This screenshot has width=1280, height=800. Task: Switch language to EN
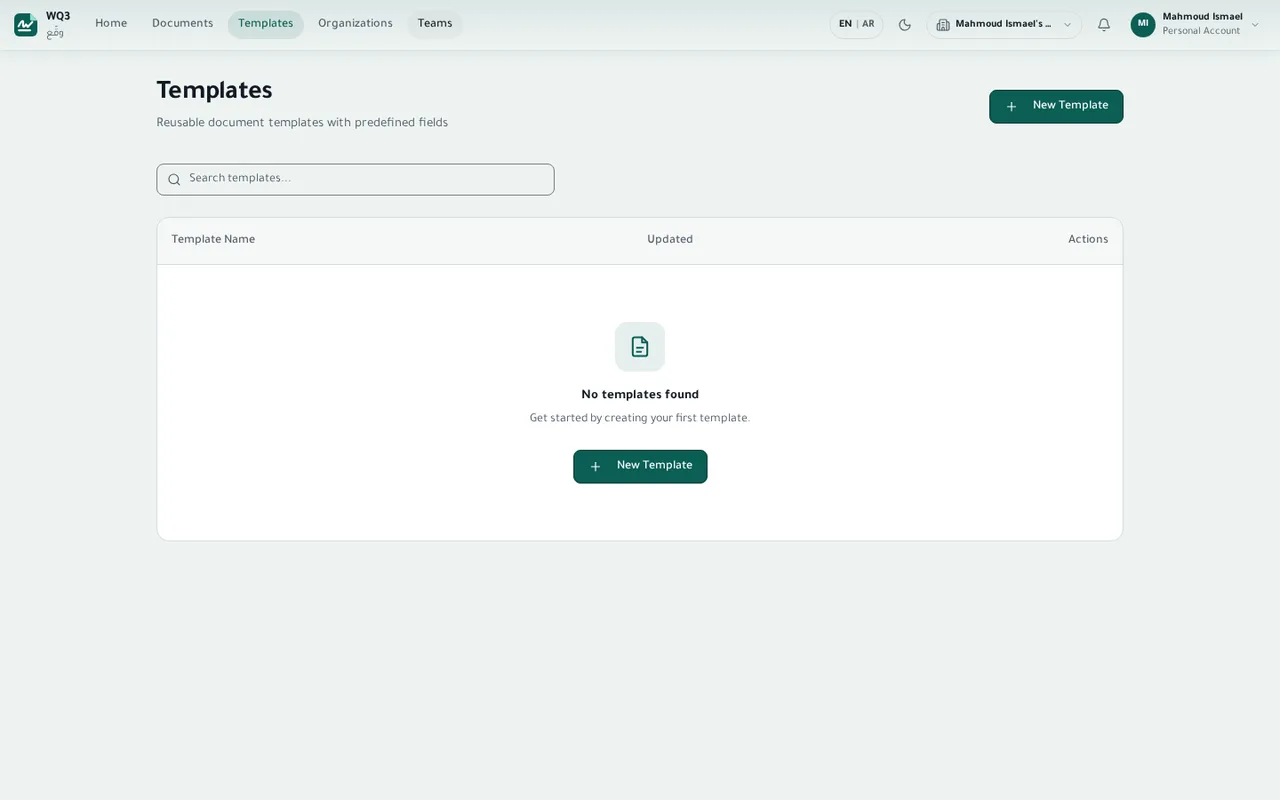(x=846, y=24)
